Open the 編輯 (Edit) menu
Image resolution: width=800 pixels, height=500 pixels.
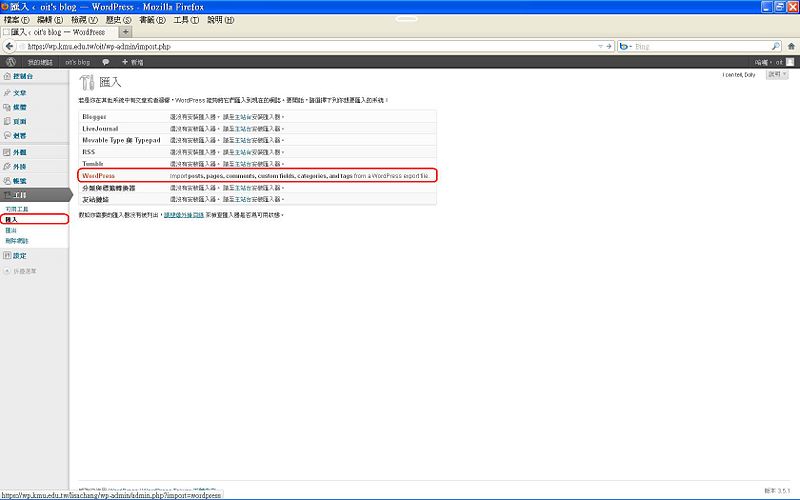point(50,20)
